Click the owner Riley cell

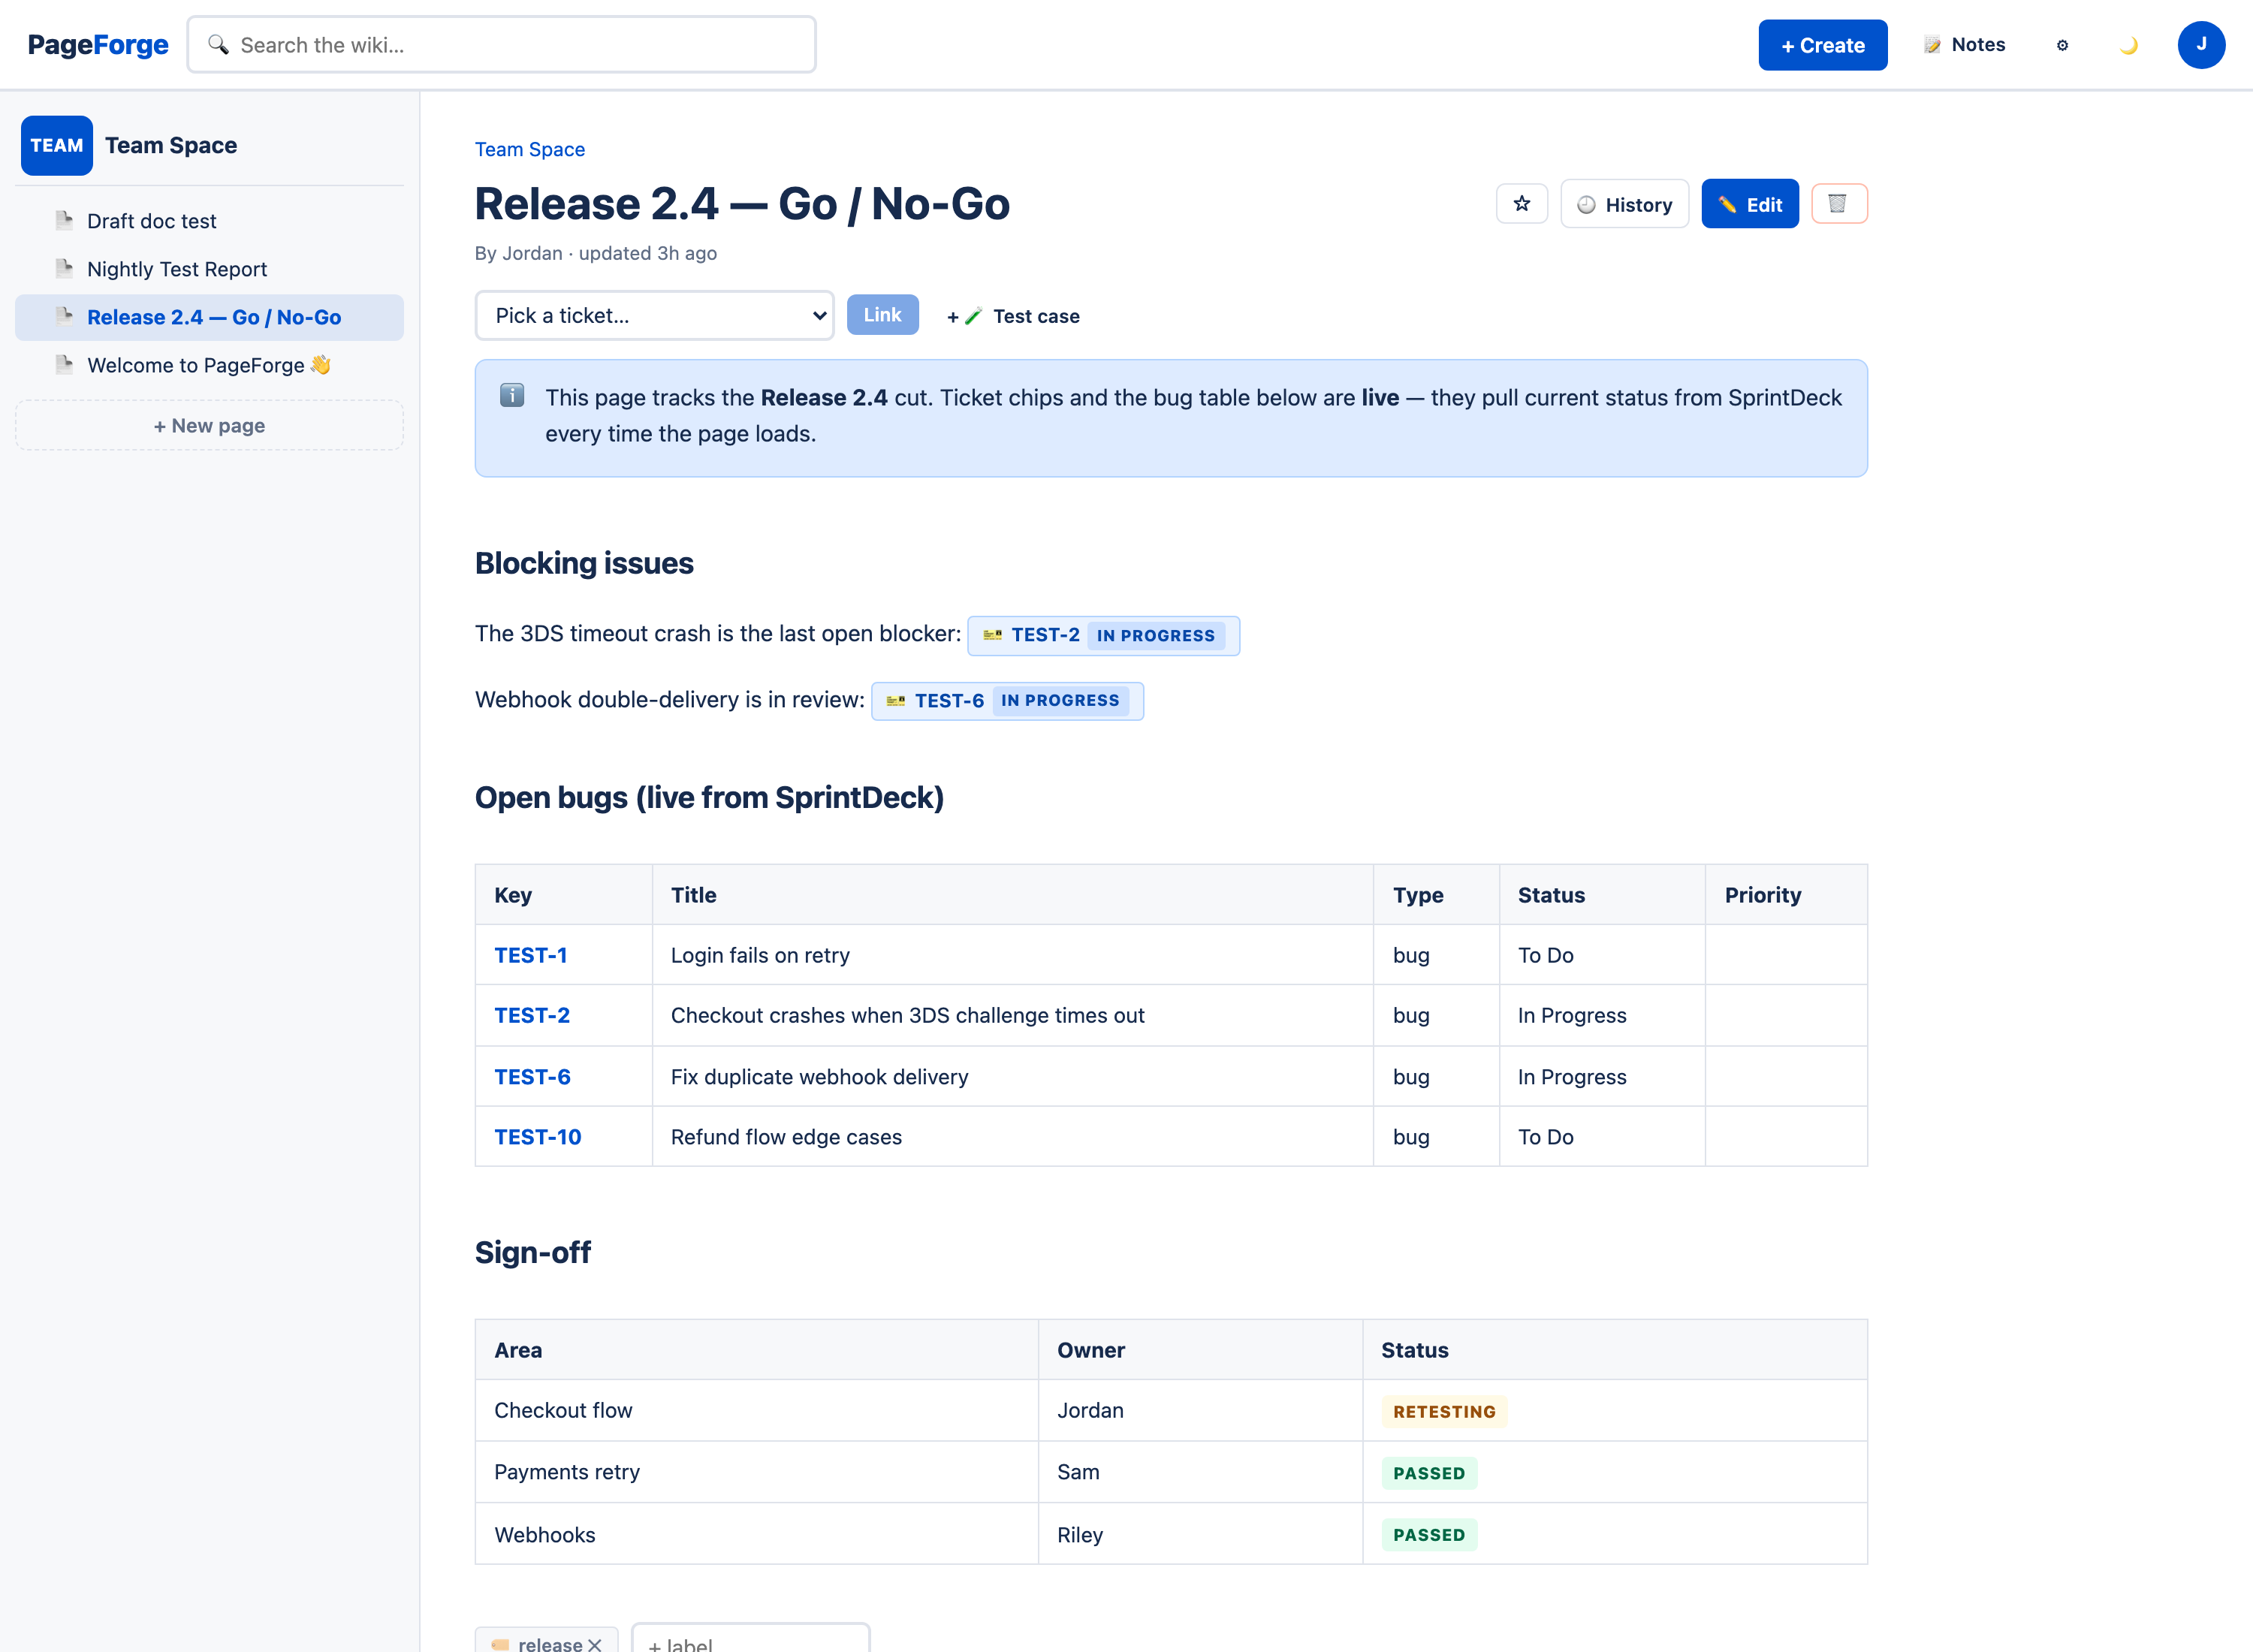(x=1200, y=1535)
